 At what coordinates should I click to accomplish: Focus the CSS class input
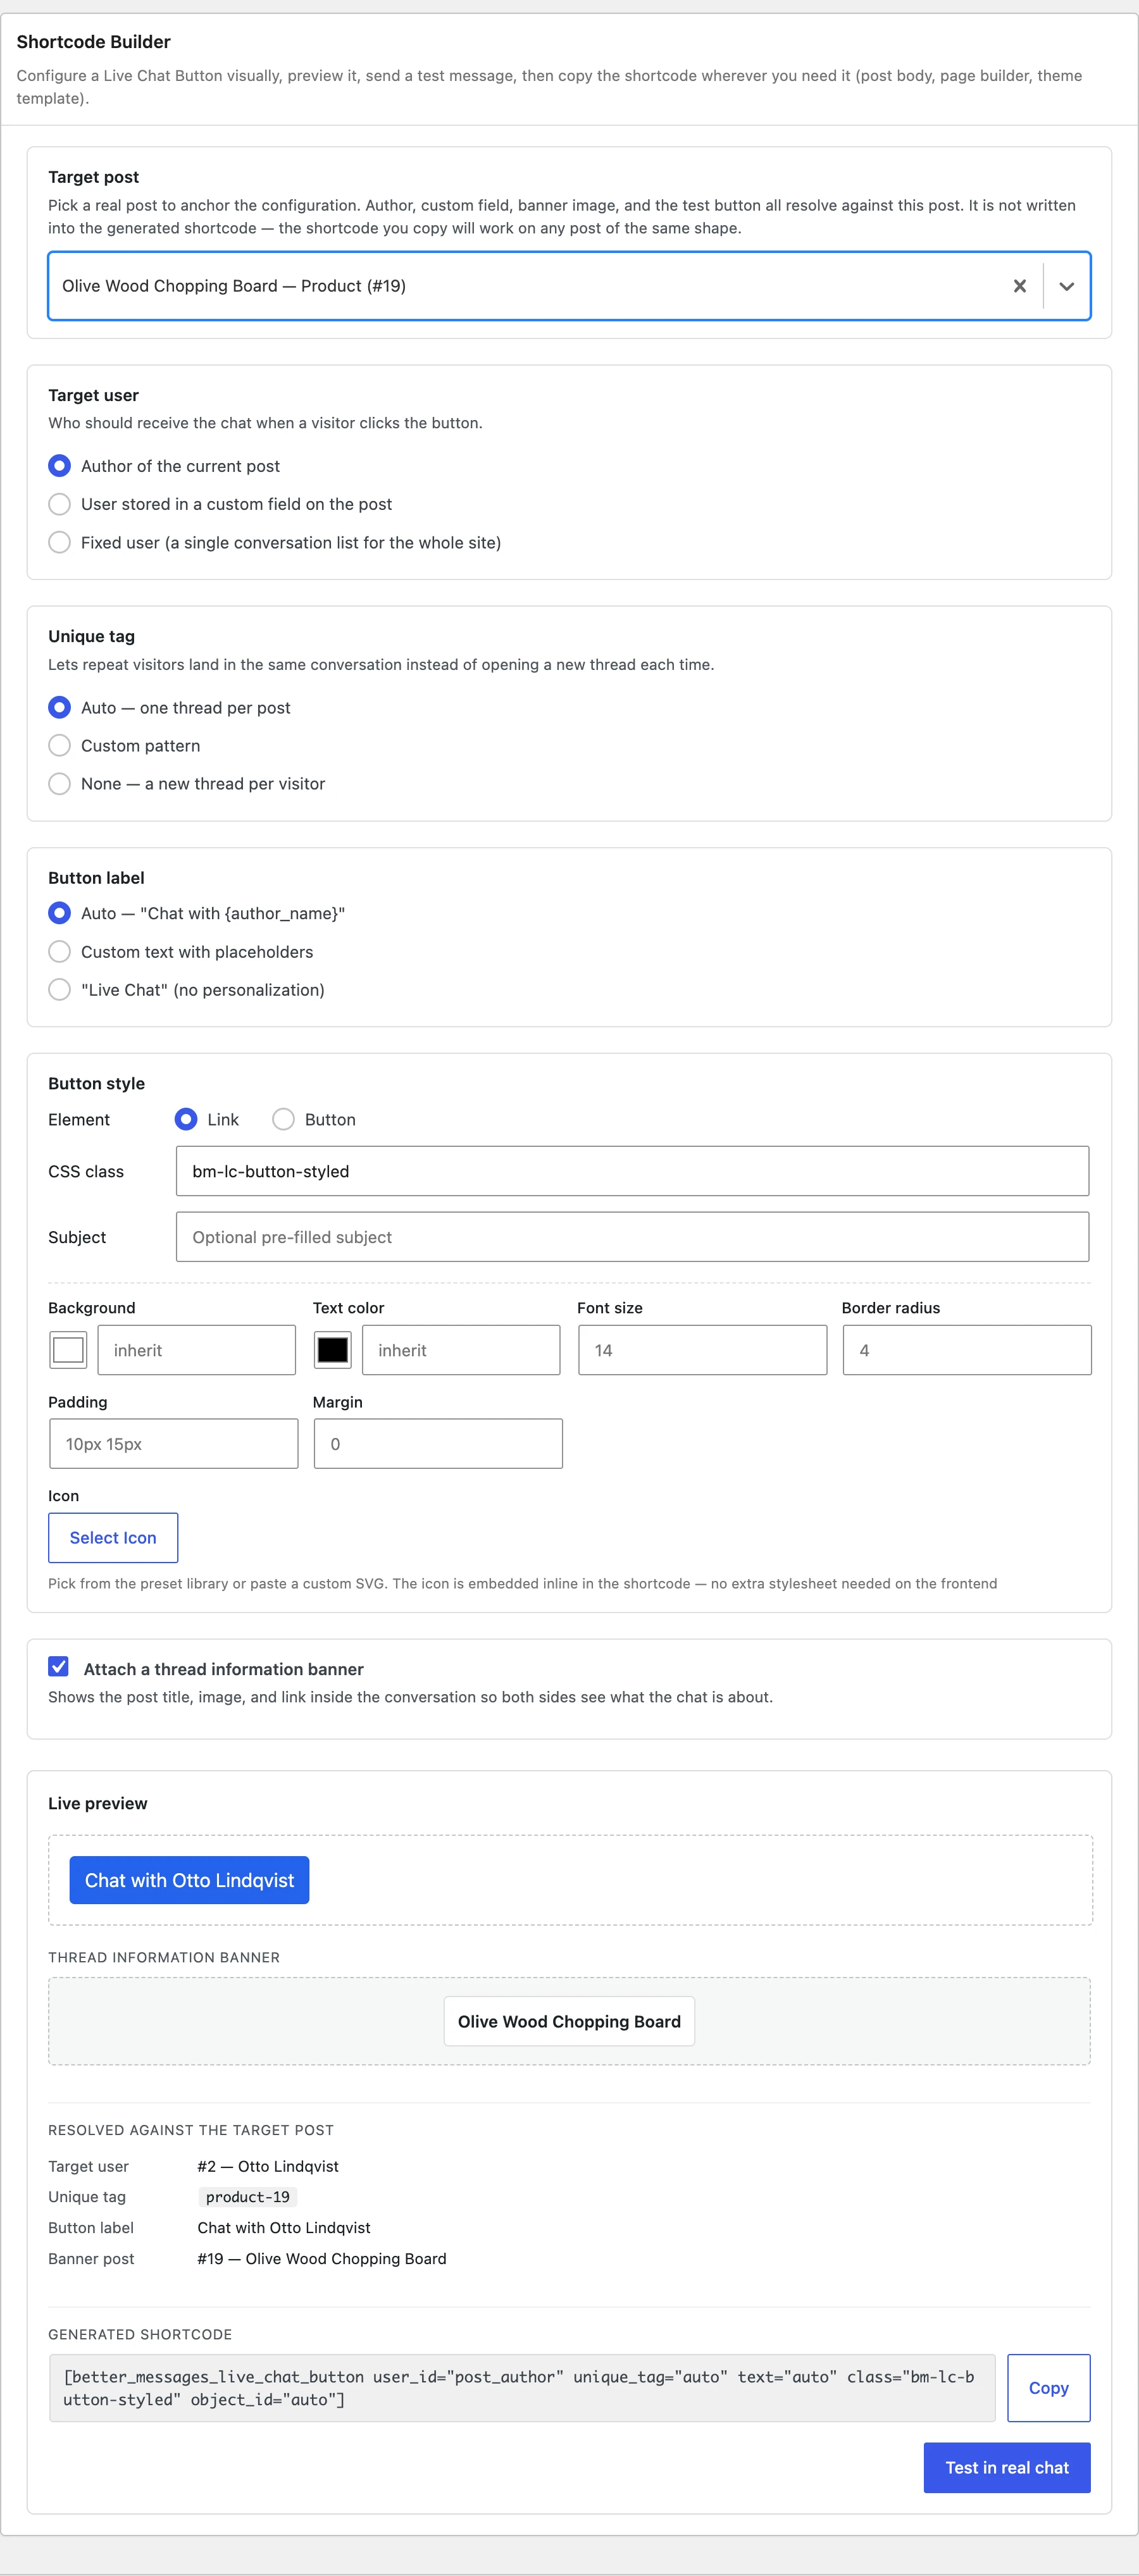(632, 1171)
